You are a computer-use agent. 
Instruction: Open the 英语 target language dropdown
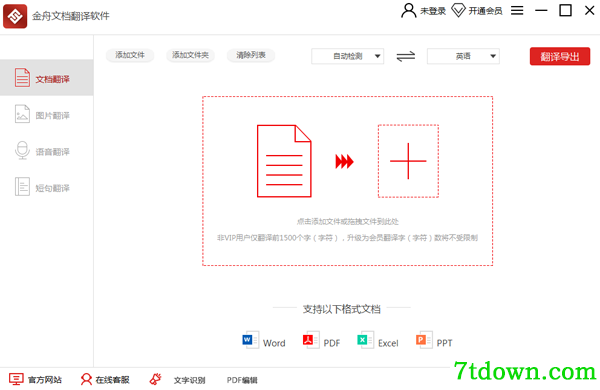463,56
